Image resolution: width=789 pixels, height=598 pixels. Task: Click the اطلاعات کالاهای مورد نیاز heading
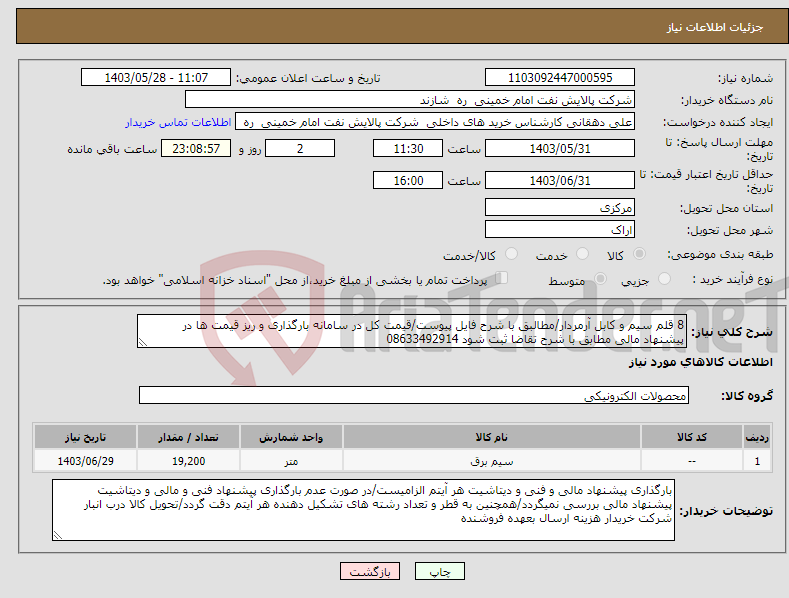tap(700, 362)
